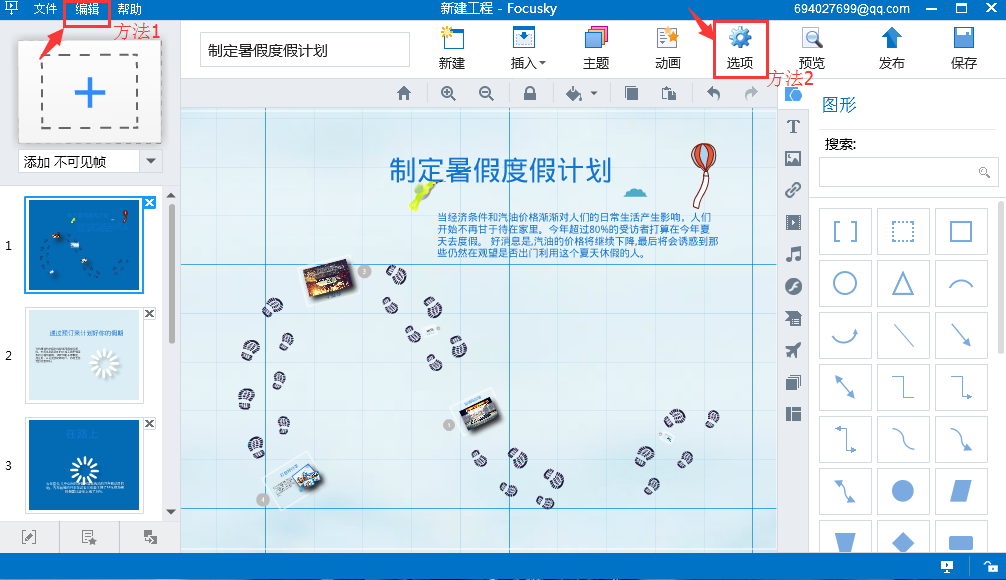Click the home view icon
The image size is (1006, 580).
404,94
